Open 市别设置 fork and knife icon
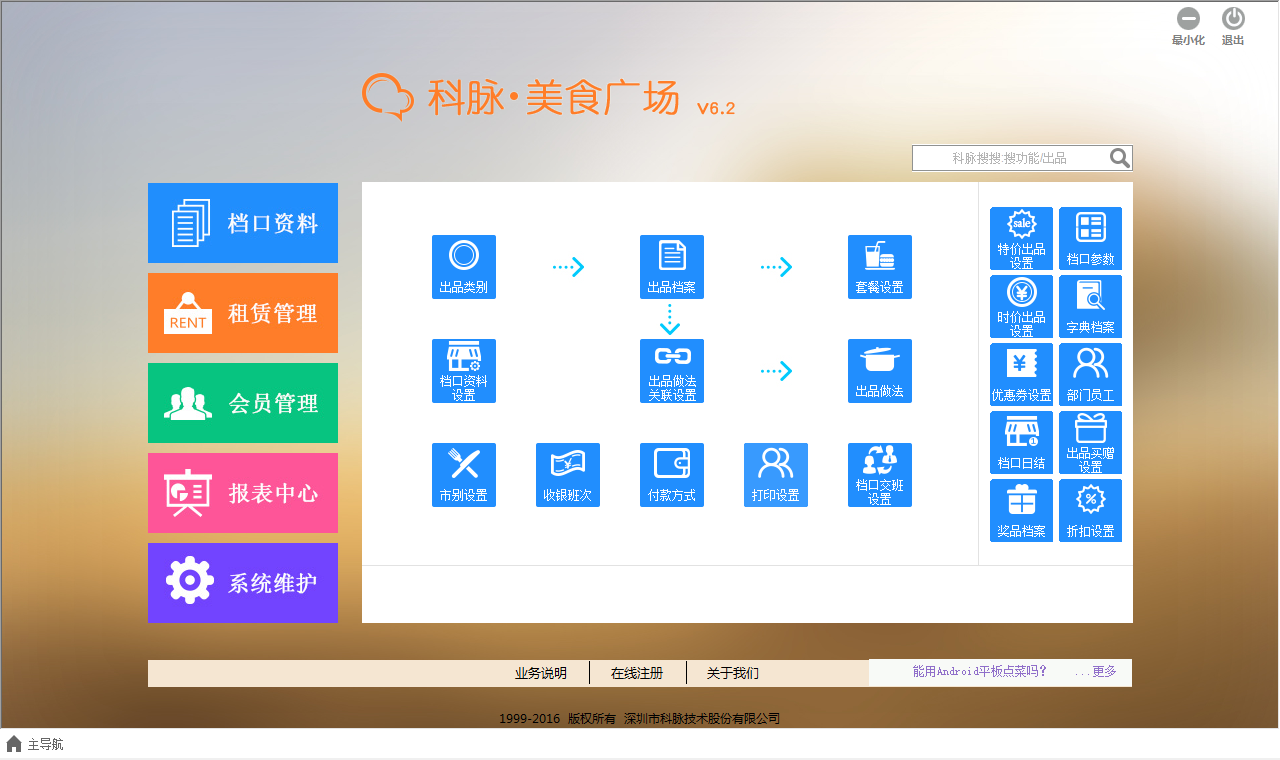Image resolution: width=1280 pixels, height=760 pixels. click(x=463, y=475)
